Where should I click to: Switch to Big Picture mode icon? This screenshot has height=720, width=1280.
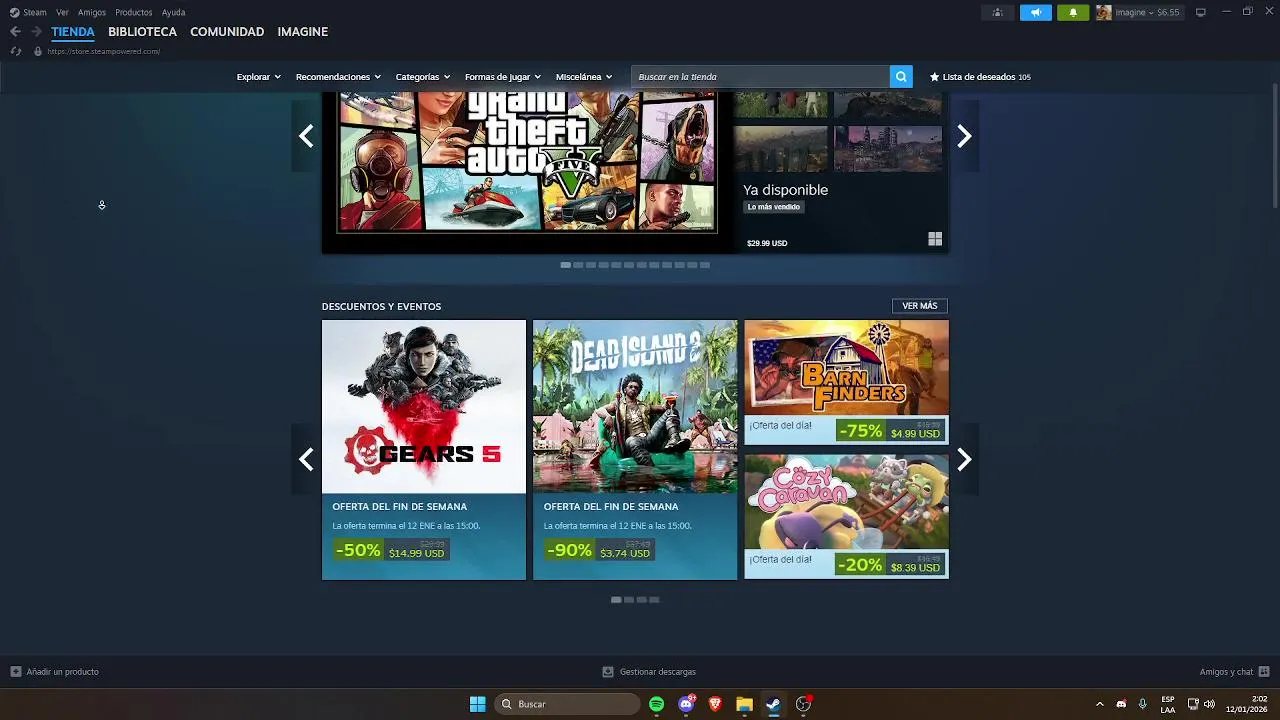(x=1201, y=12)
